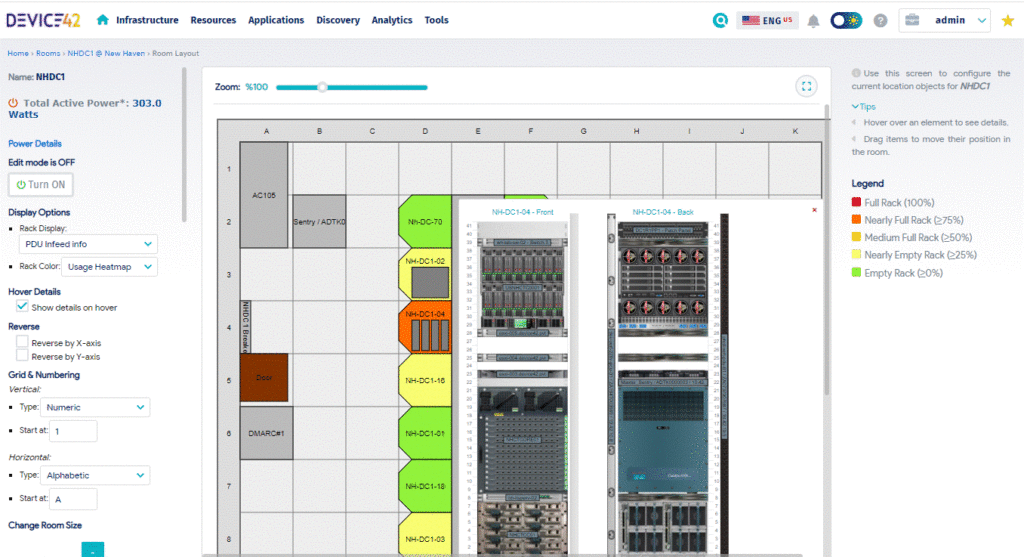Click the Zoom slider handle

click(322, 87)
